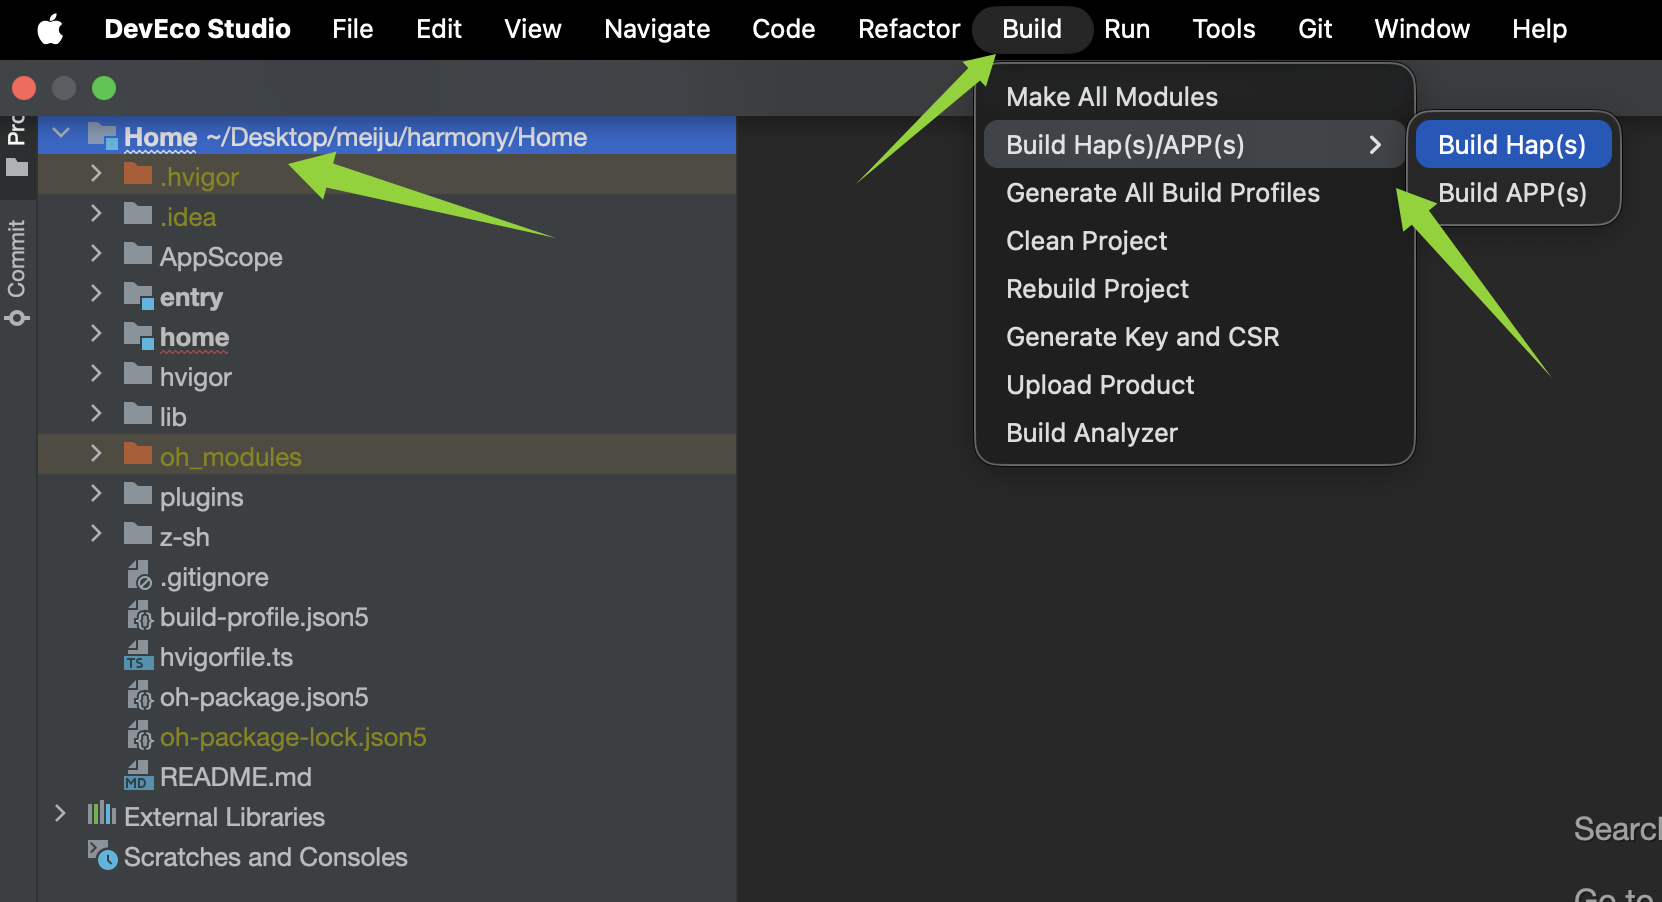Choose Generate Key and CSR
1662x902 pixels.
tap(1195, 337)
